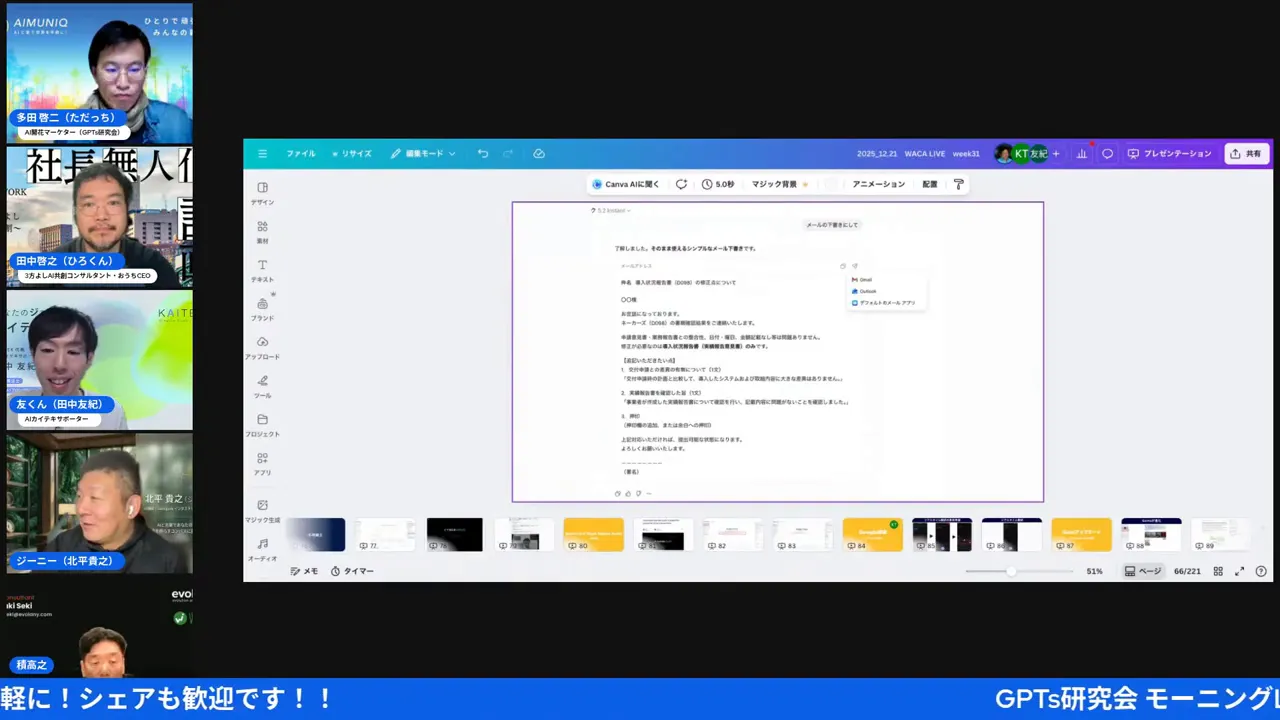This screenshot has height=720, width=1280.
Task: Open the テキスト panel
Action: pos(262,271)
